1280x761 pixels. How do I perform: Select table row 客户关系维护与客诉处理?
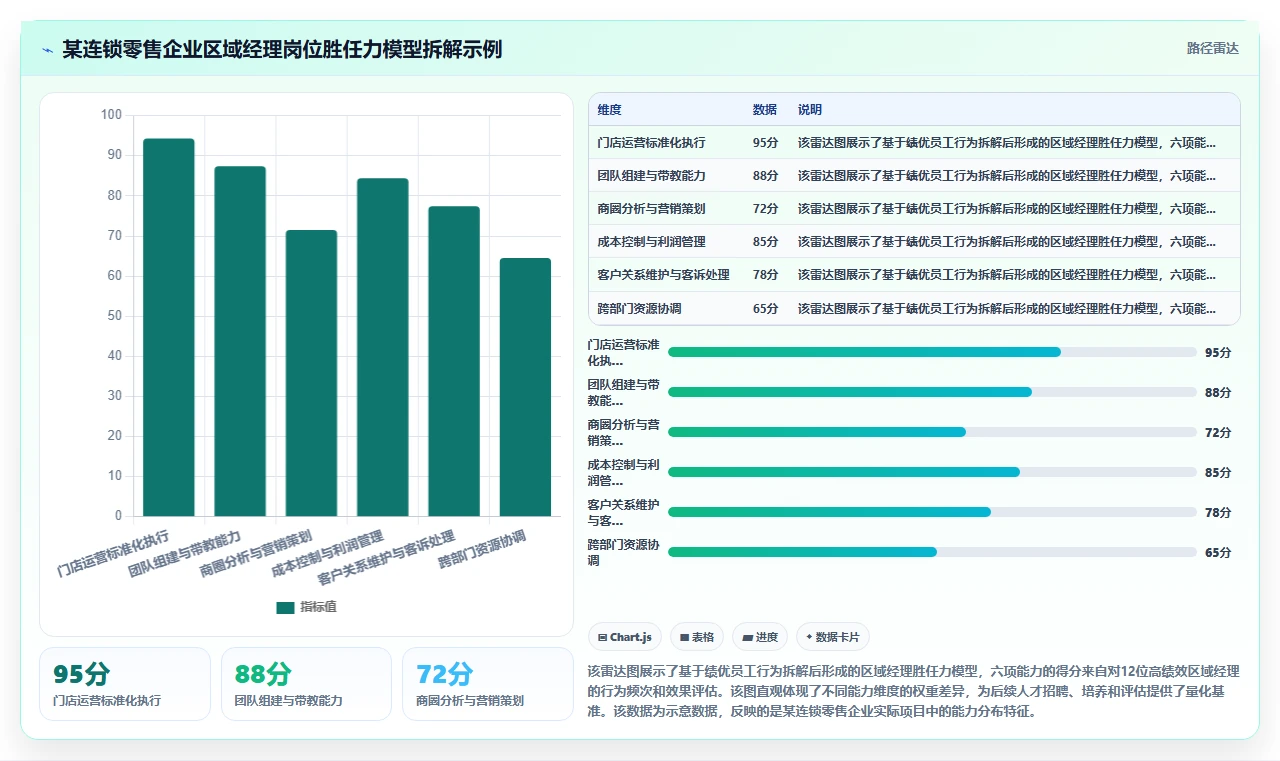[x=914, y=275]
